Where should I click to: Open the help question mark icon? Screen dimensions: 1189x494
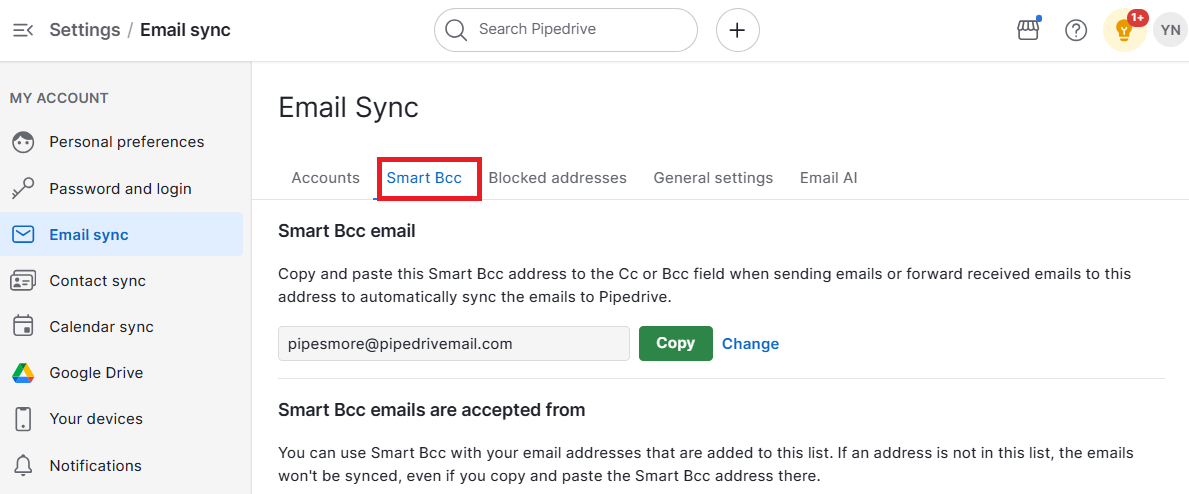[x=1076, y=30]
